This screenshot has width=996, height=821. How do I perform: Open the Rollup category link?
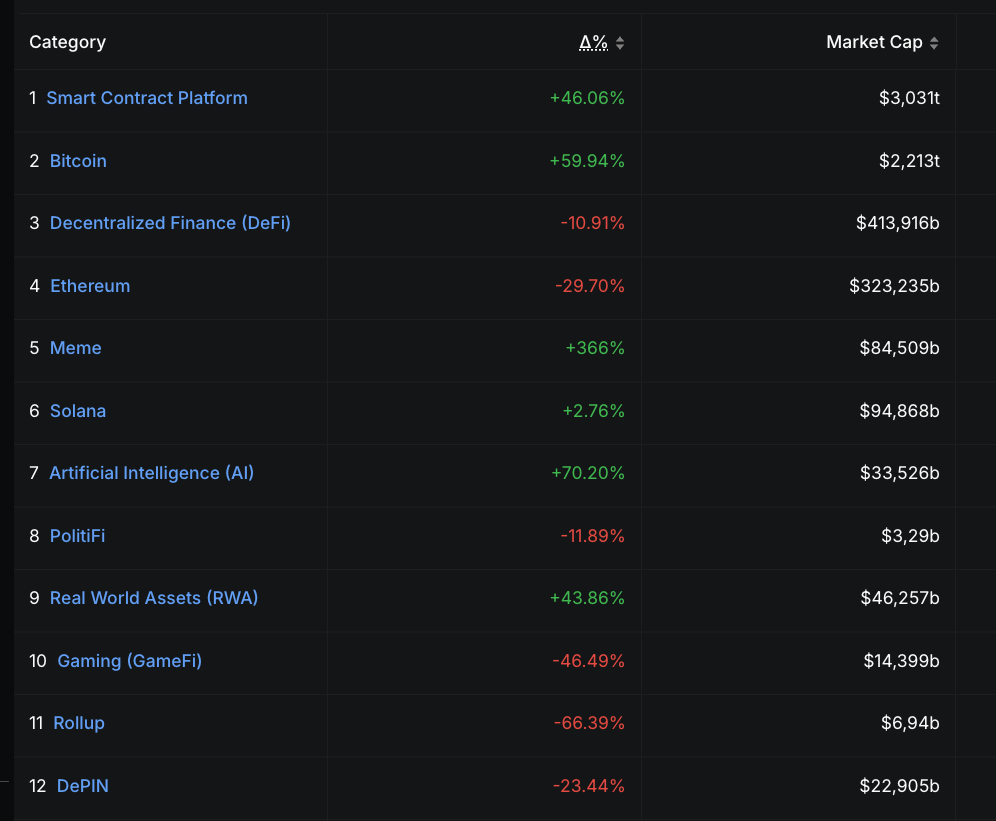pyautogui.click(x=79, y=723)
